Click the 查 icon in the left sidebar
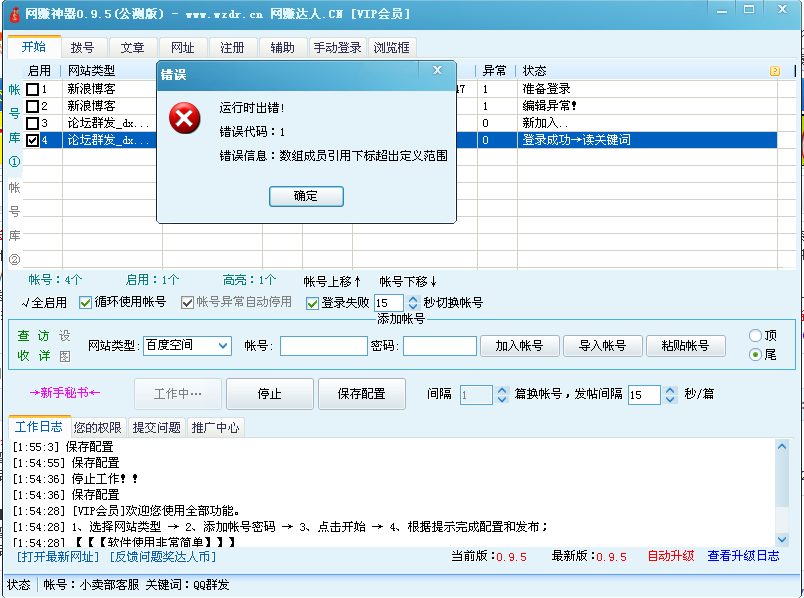 click(x=24, y=336)
